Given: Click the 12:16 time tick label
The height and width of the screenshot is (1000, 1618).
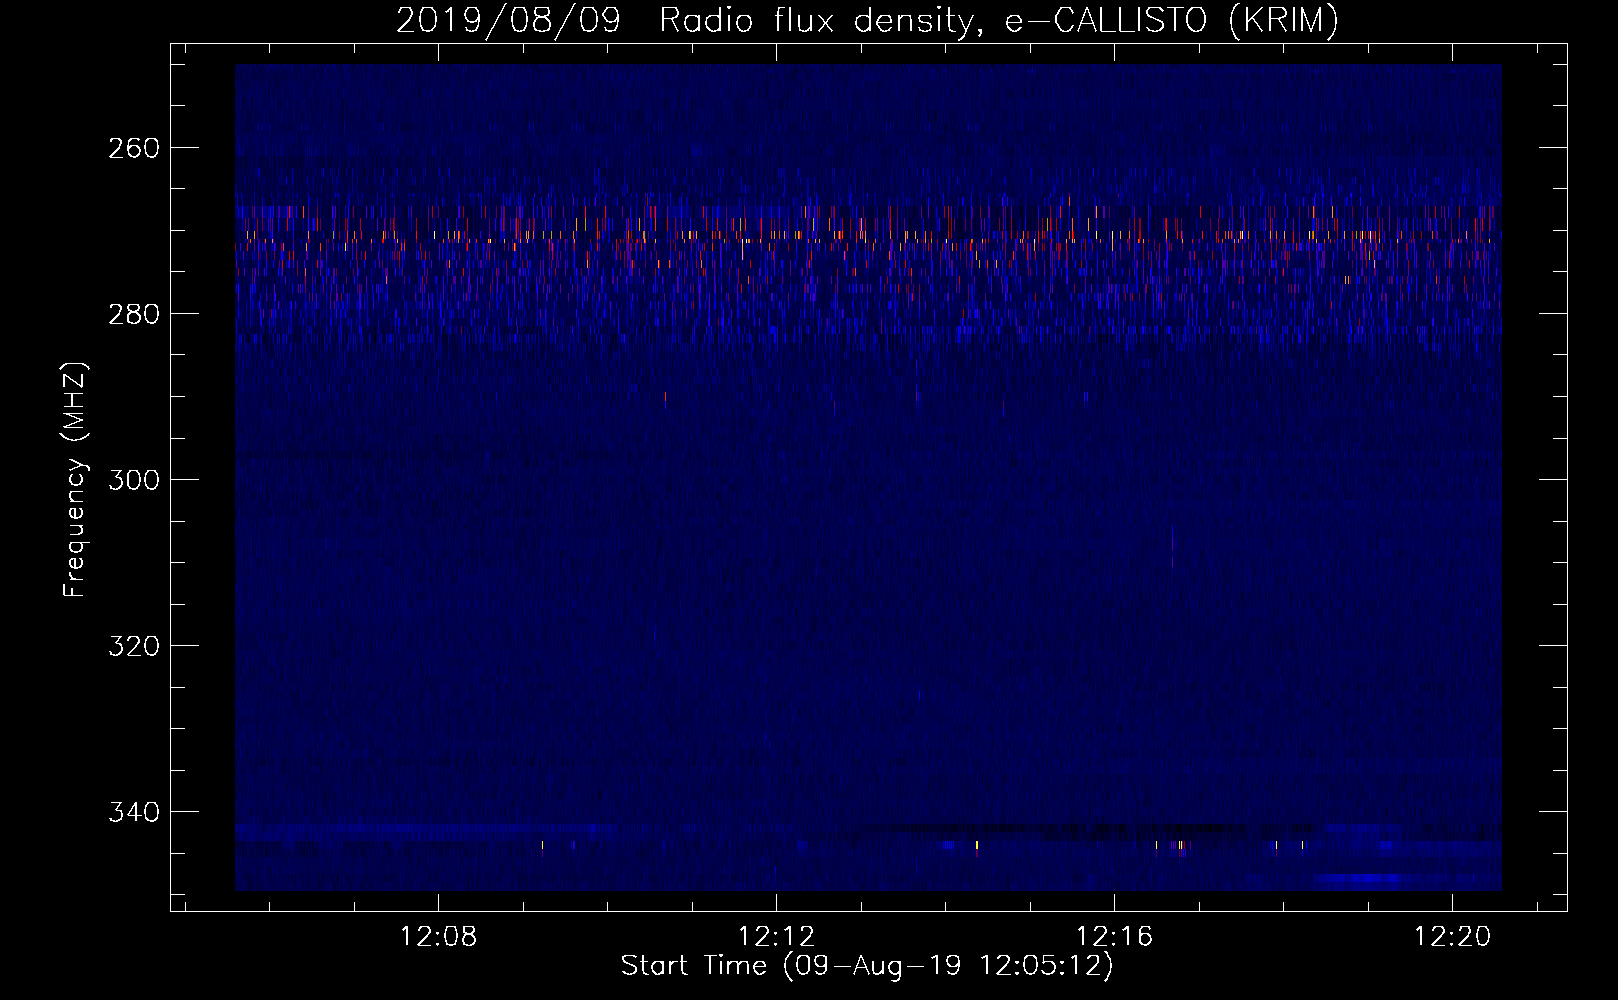Looking at the screenshot, I should pos(1114,937).
